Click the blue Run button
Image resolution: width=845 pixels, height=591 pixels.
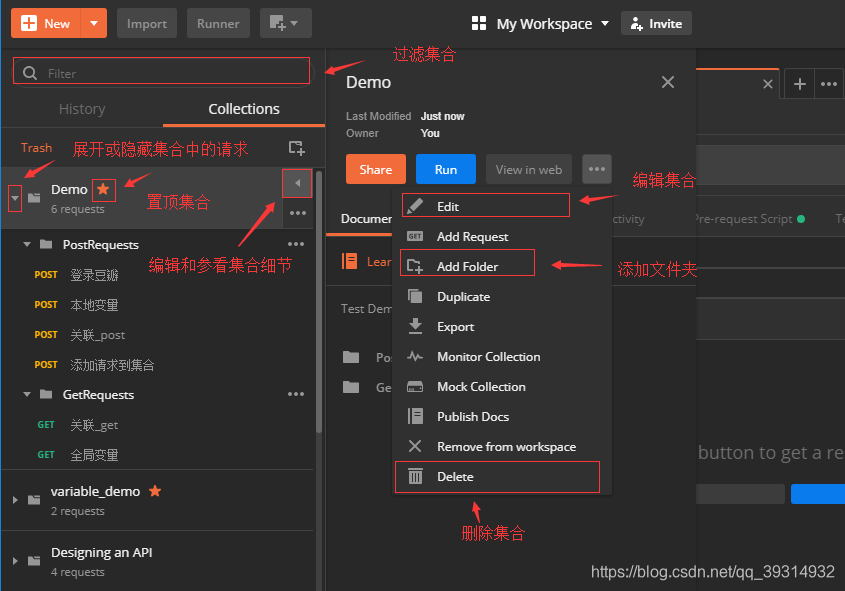point(446,169)
